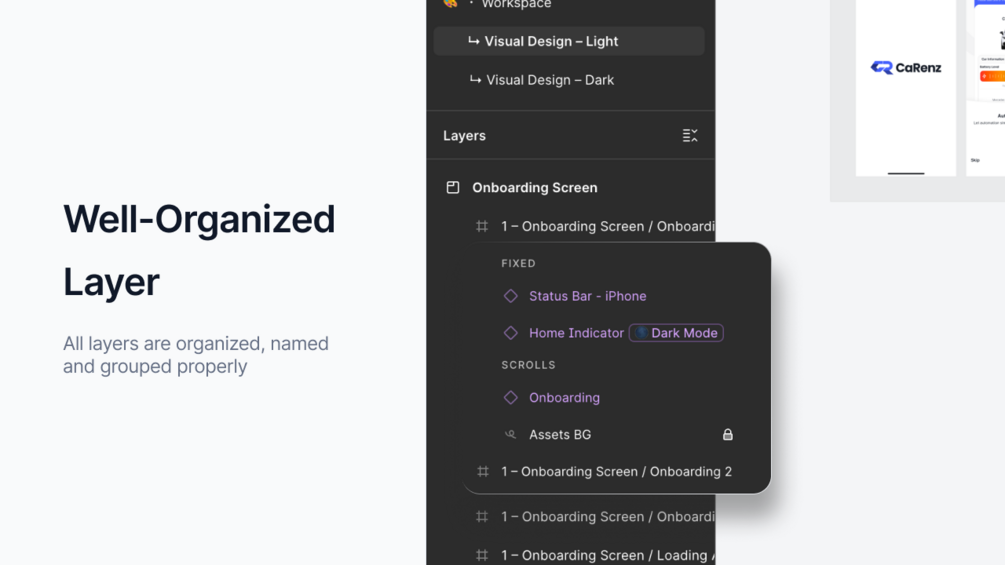Click the Dark Mode variable badge
Screen dimensions: 1005x565
click(676, 333)
